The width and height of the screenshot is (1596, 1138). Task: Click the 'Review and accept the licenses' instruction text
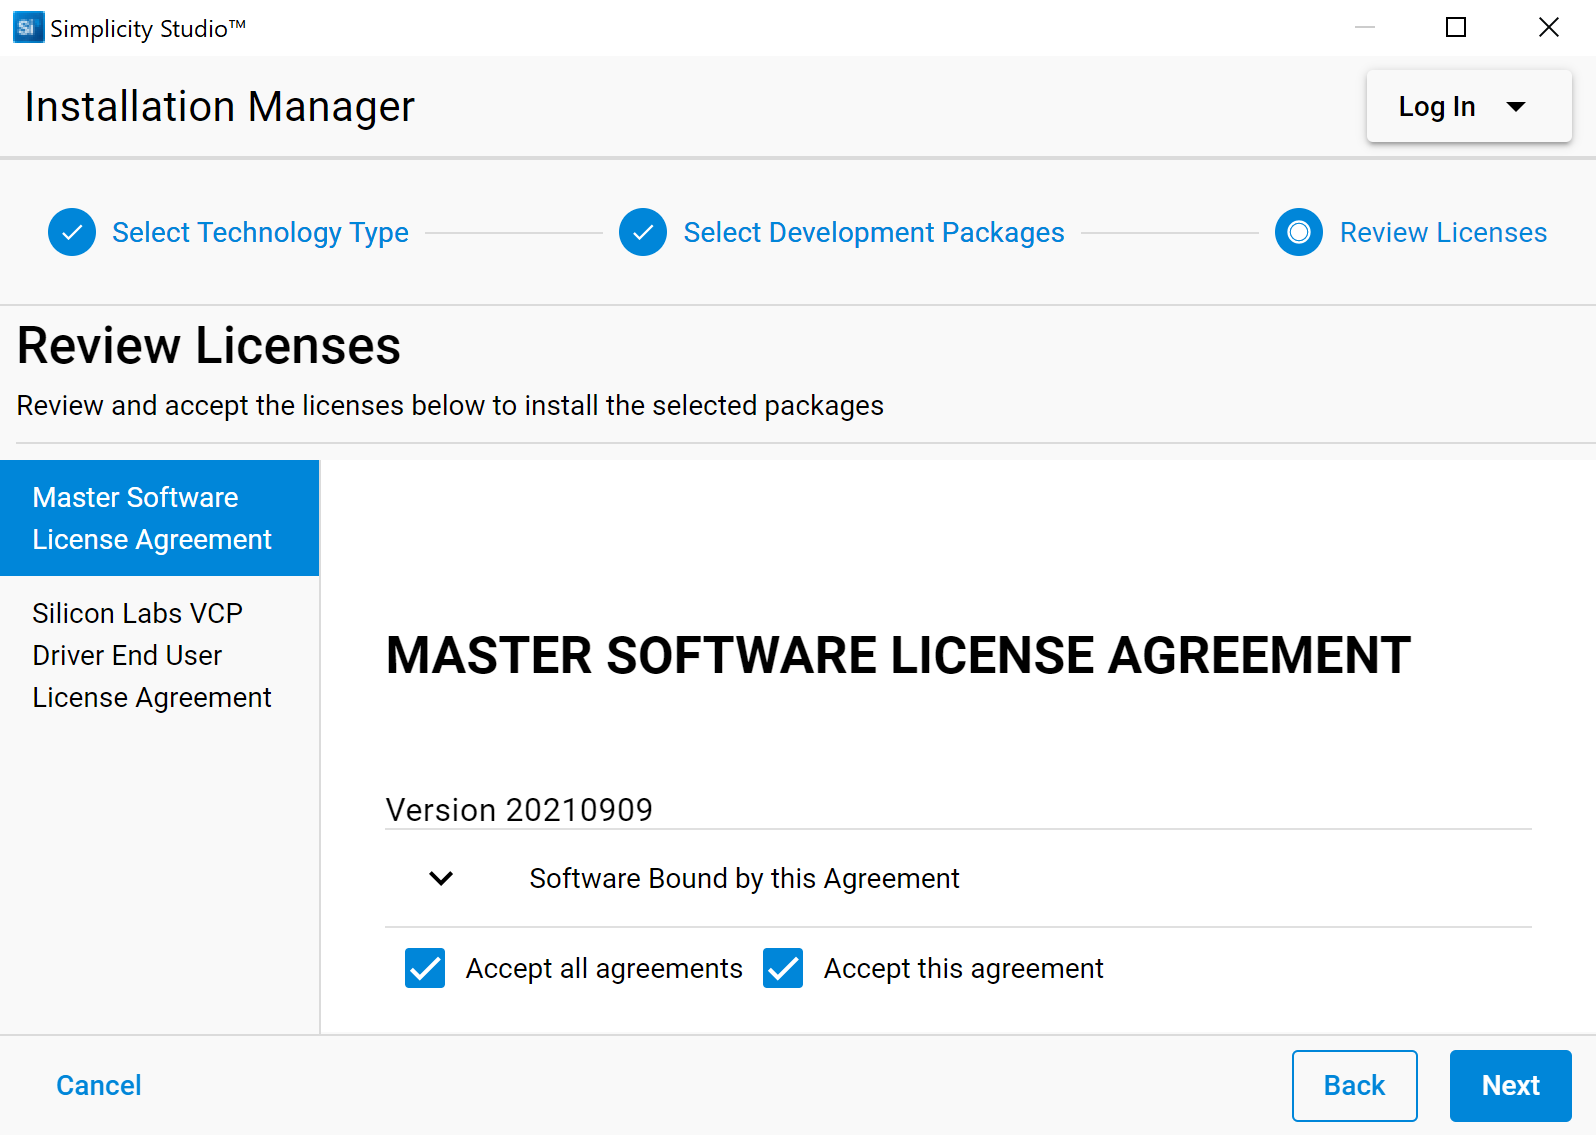[450, 406]
